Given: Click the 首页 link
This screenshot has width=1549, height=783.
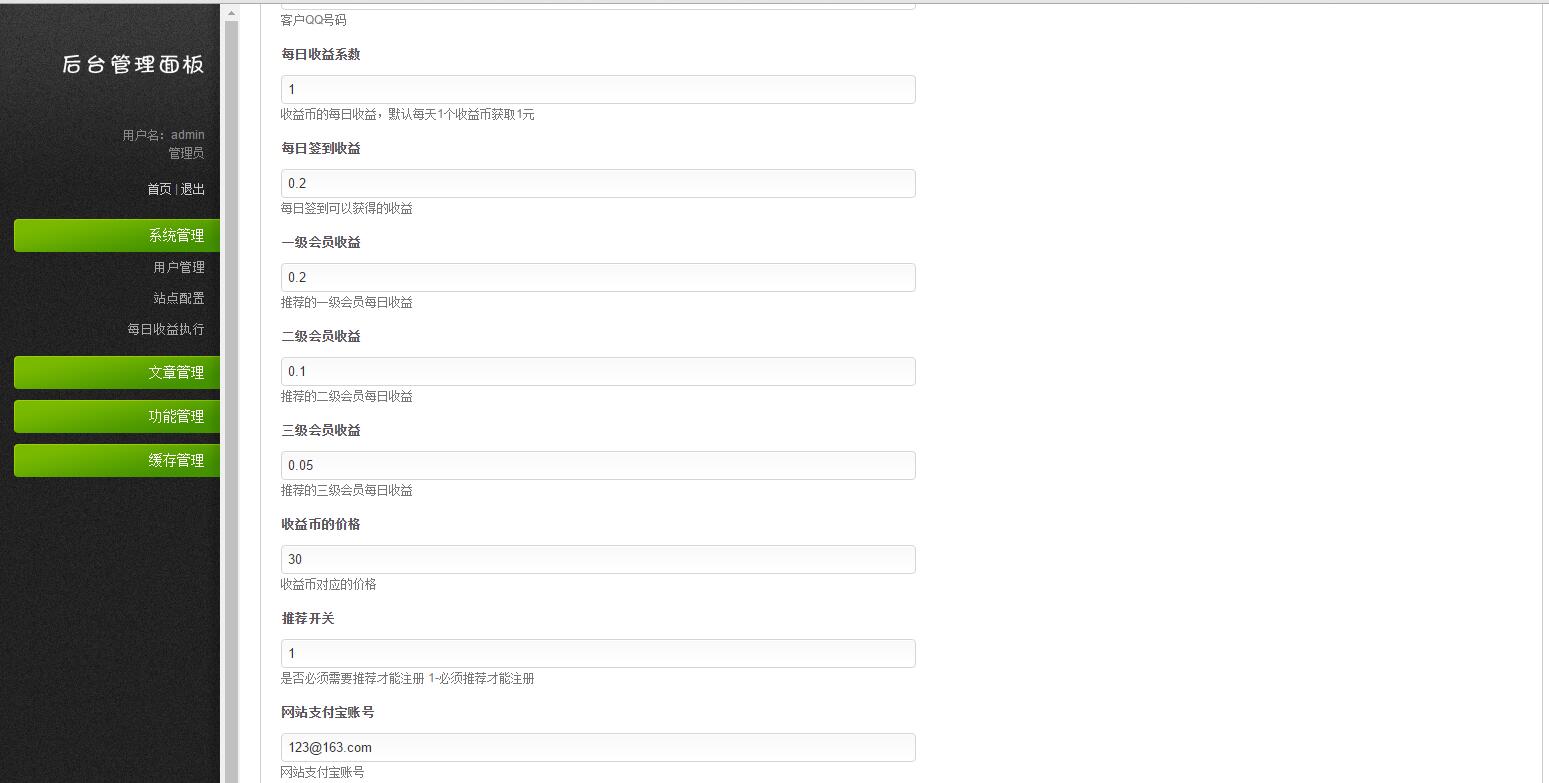Looking at the screenshot, I should click(x=159, y=189).
